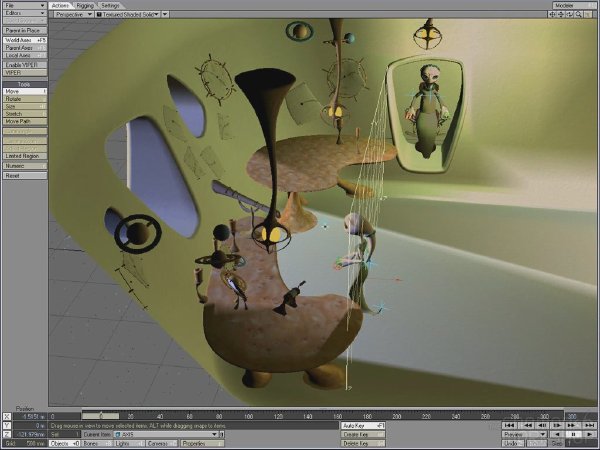Toggle the Y axis channel button
The image size is (600, 450).
pos(7,426)
